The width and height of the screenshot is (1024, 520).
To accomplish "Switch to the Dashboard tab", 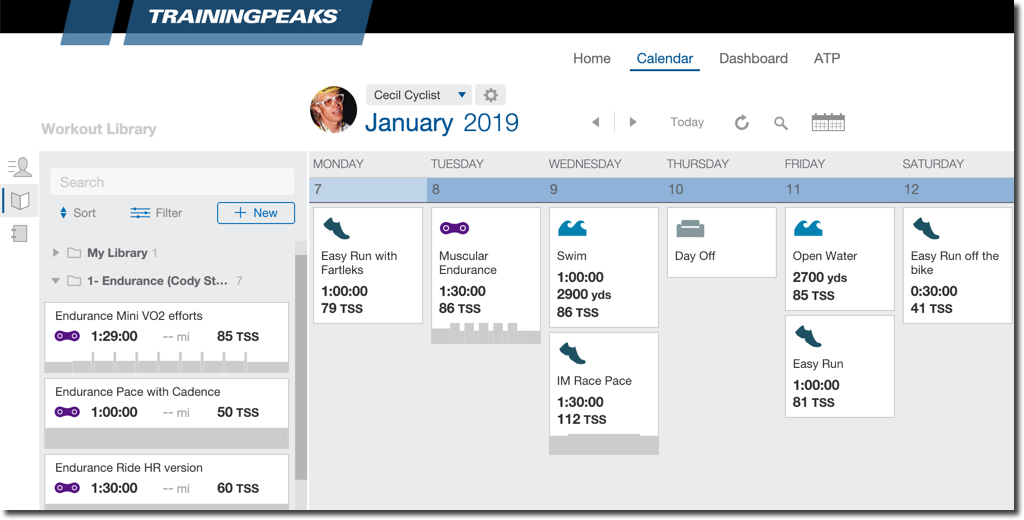I will point(753,58).
